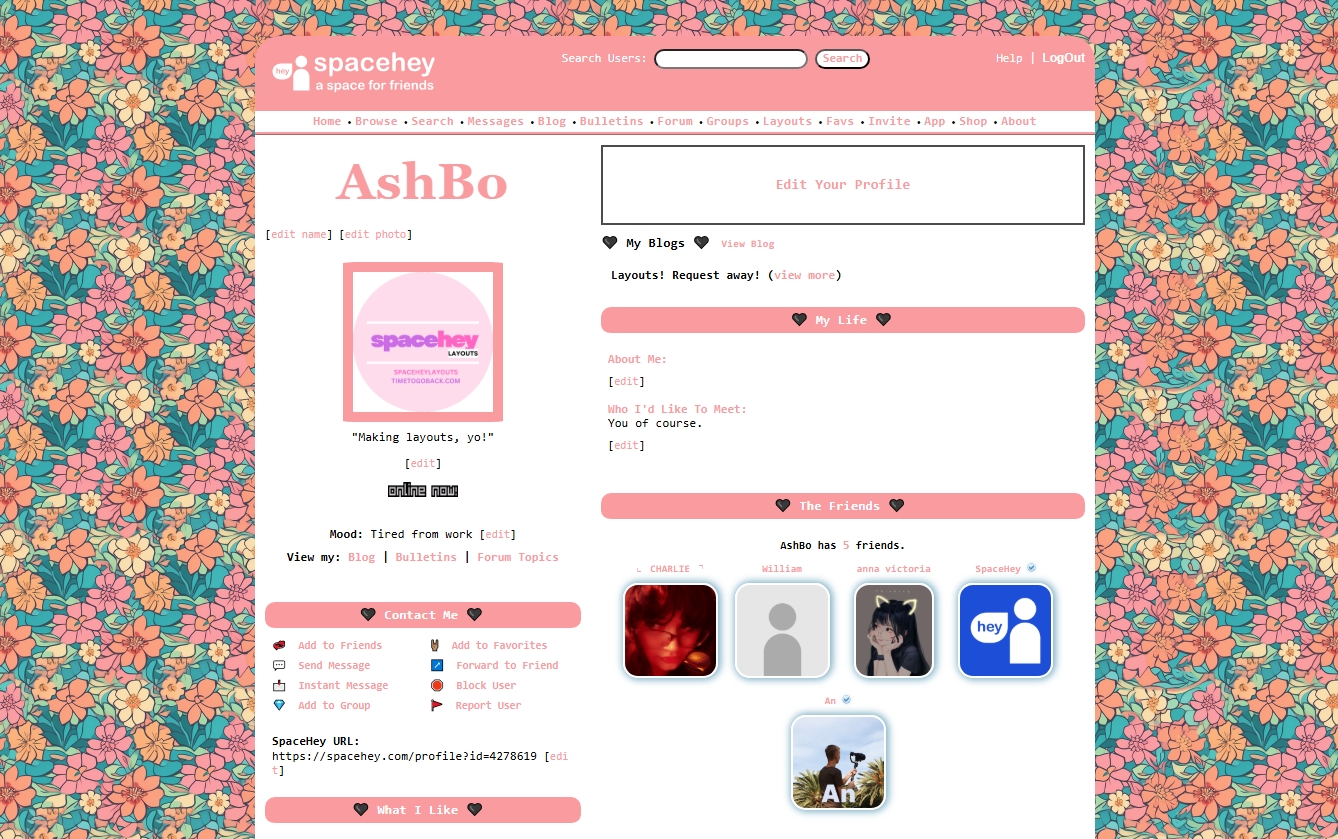
Task: Click the Instant Message icon
Action: tap(279, 685)
